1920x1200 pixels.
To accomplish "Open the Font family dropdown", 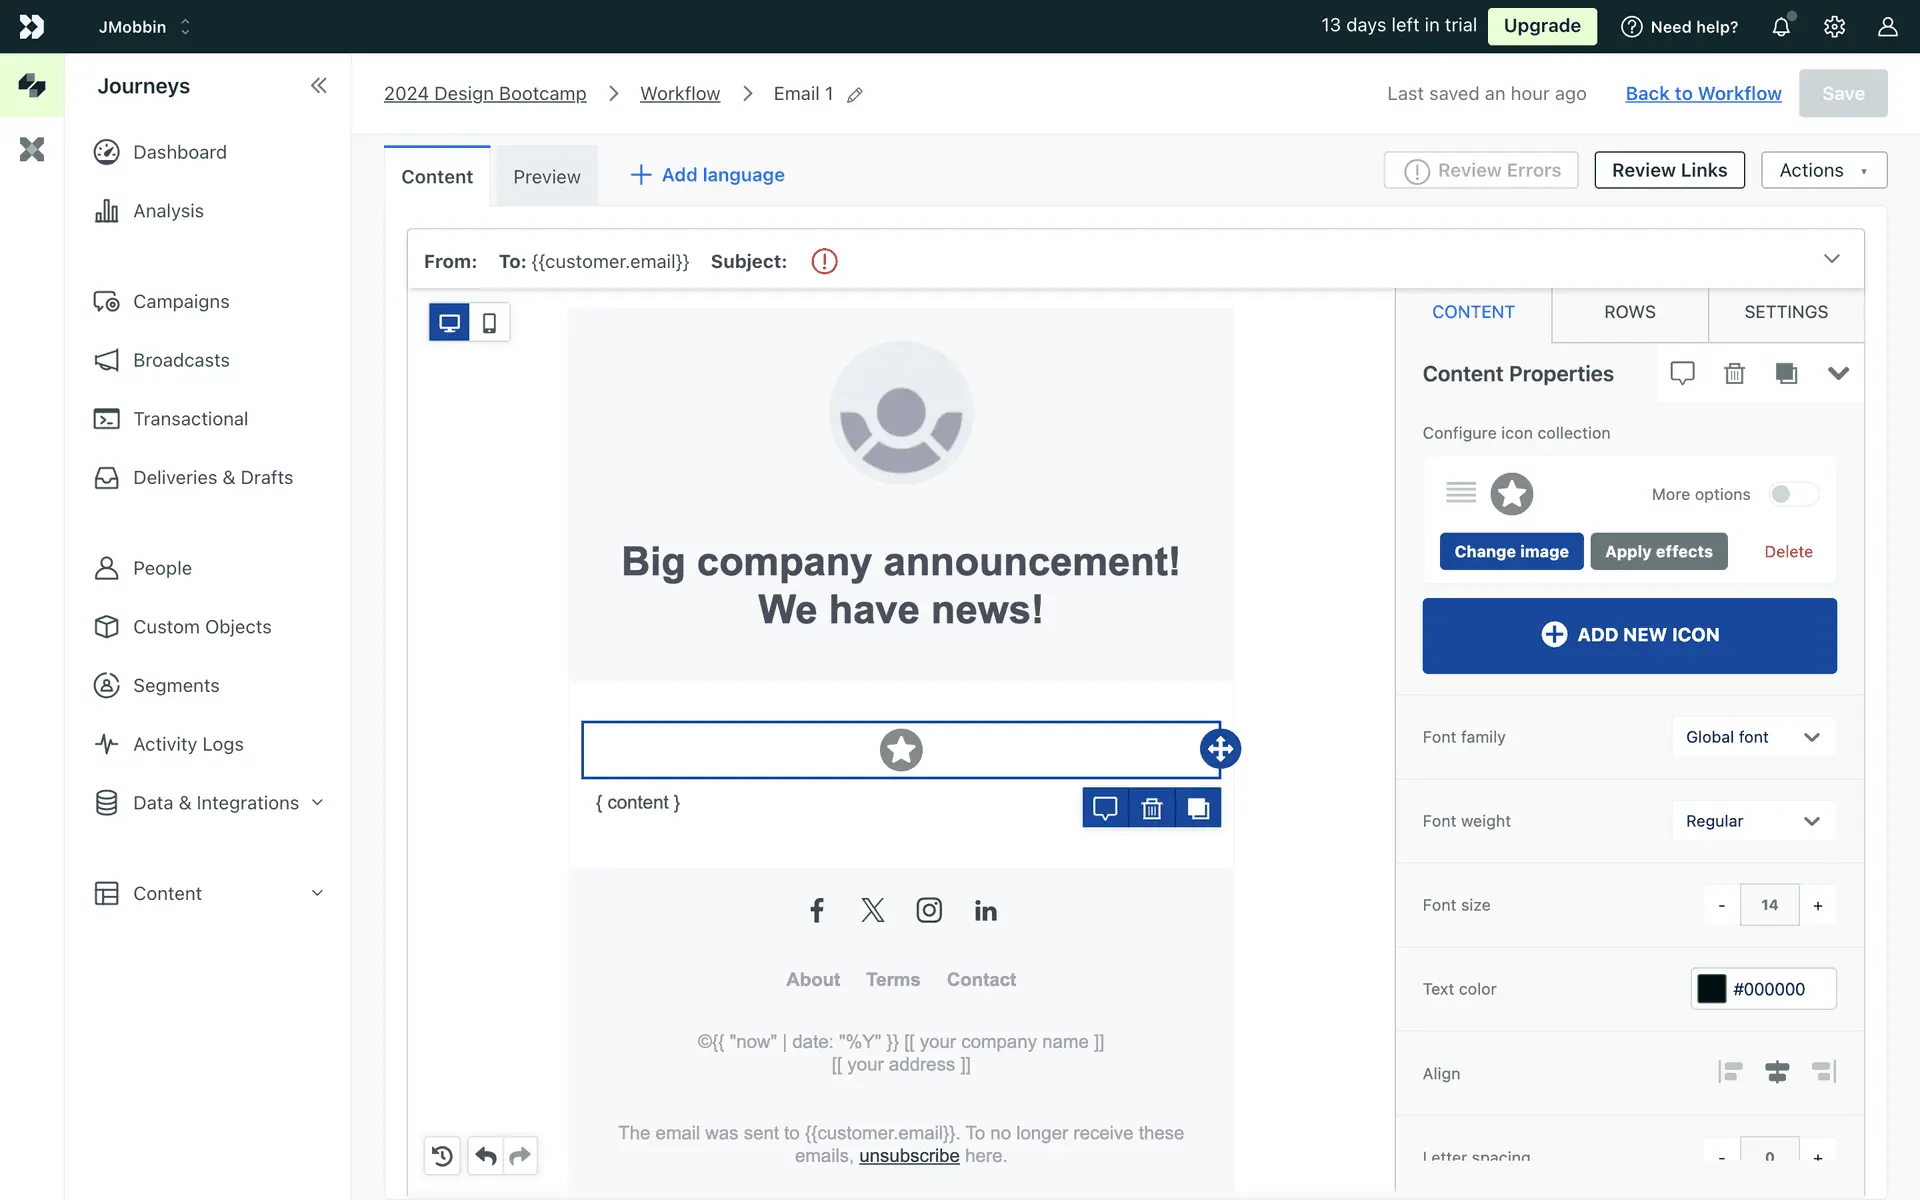I will click(x=1753, y=737).
